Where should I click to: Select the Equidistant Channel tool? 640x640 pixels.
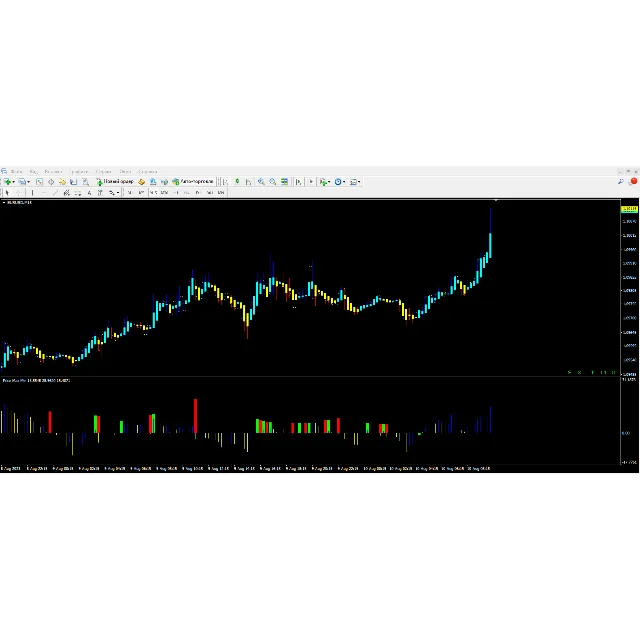pyautogui.click(x=66, y=193)
